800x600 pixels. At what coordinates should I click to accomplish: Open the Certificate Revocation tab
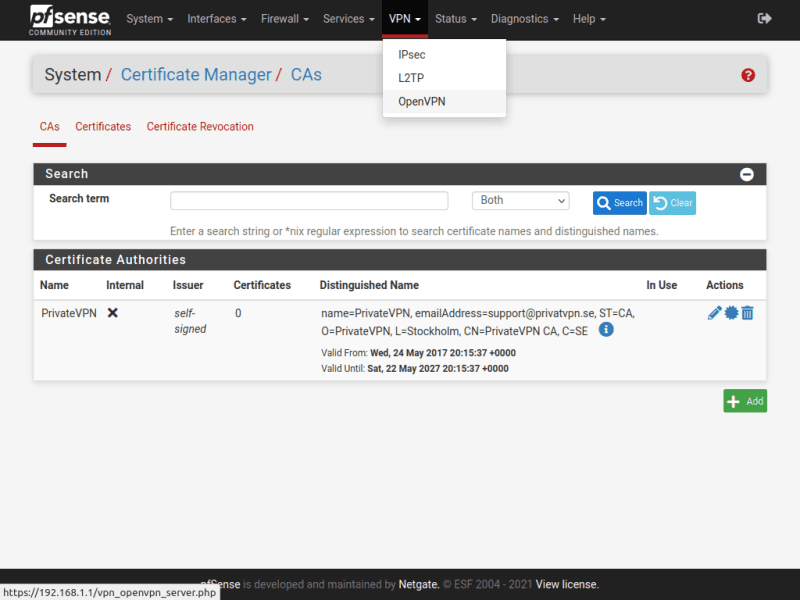200,127
